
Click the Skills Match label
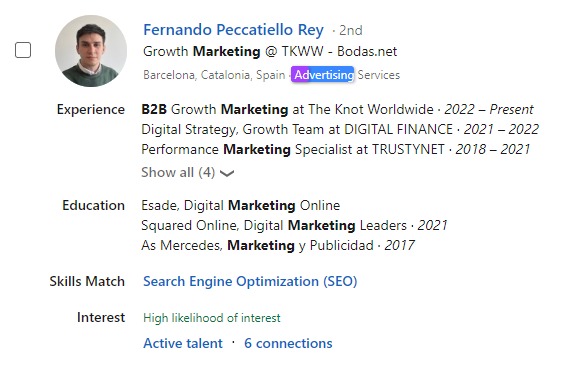click(87, 281)
